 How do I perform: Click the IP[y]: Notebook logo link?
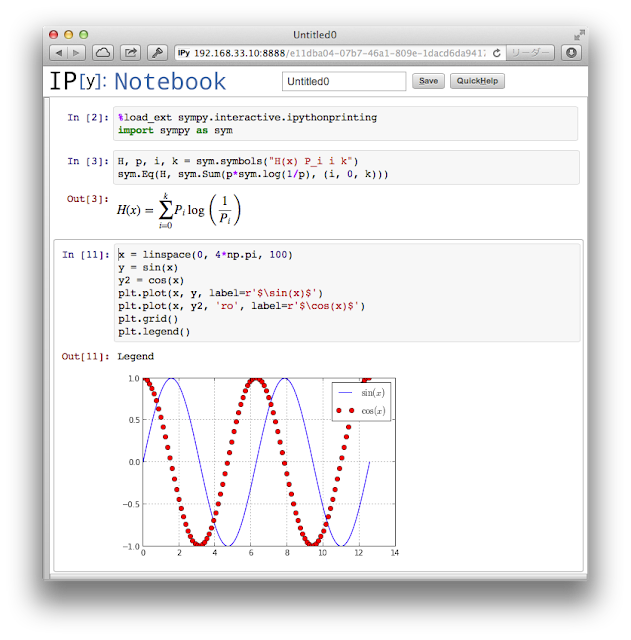(138, 81)
